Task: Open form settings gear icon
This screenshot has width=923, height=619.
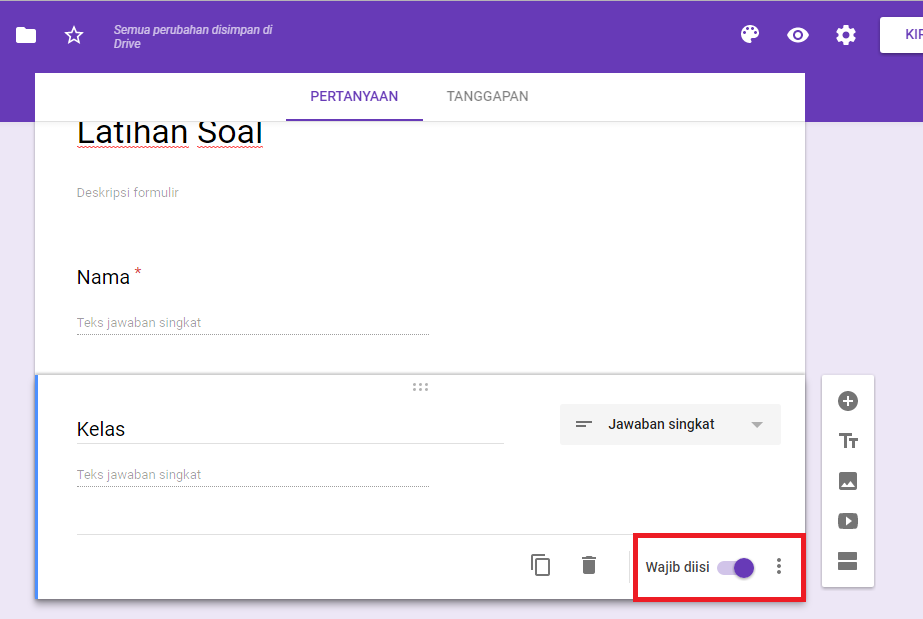Action: click(846, 35)
